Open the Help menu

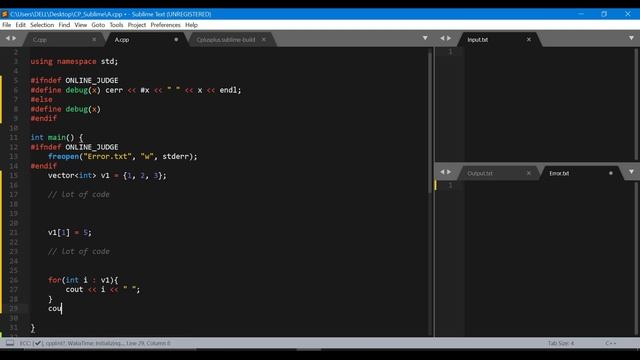[x=191, y=25]
